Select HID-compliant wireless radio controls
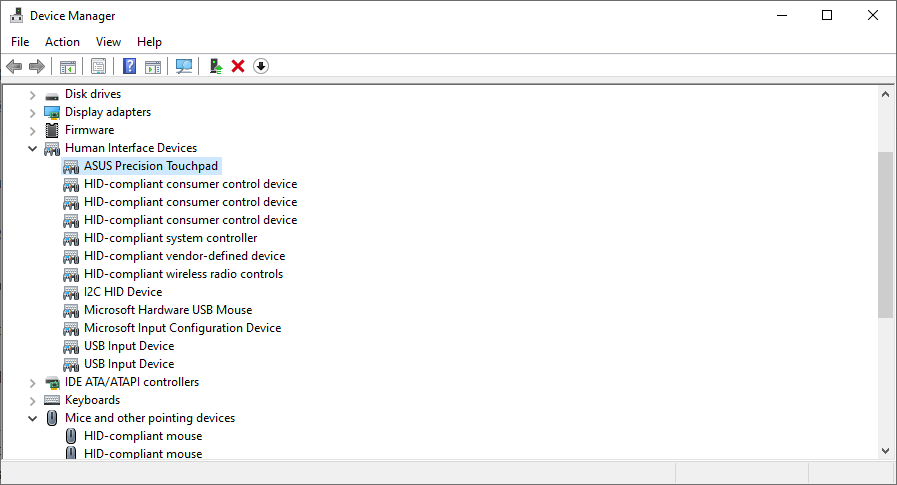This screenshot has width=897, height=485. tap(183, 274)
